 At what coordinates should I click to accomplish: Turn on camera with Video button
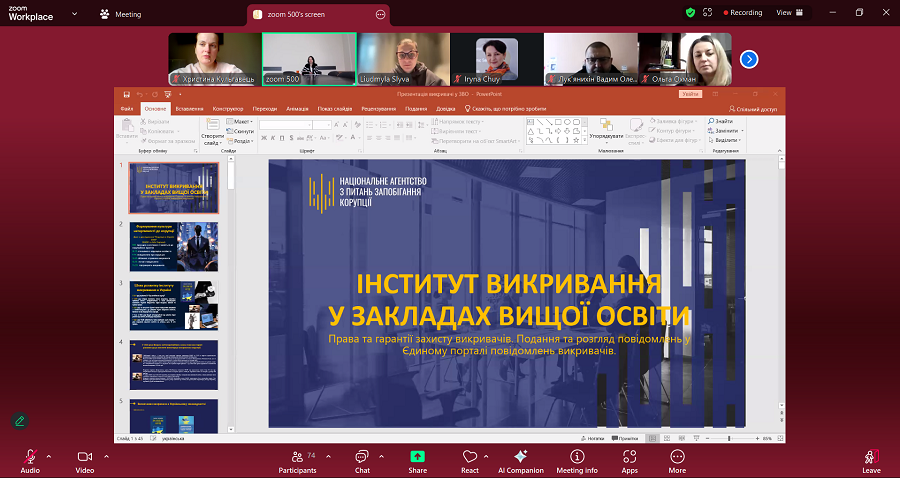(x=84, y=461)
